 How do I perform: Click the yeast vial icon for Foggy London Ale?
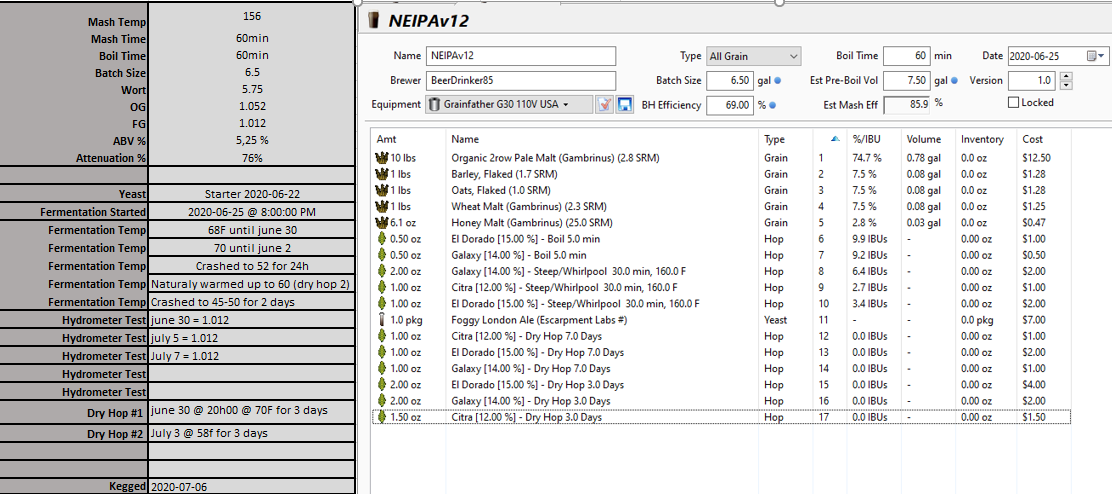(382, 320)
